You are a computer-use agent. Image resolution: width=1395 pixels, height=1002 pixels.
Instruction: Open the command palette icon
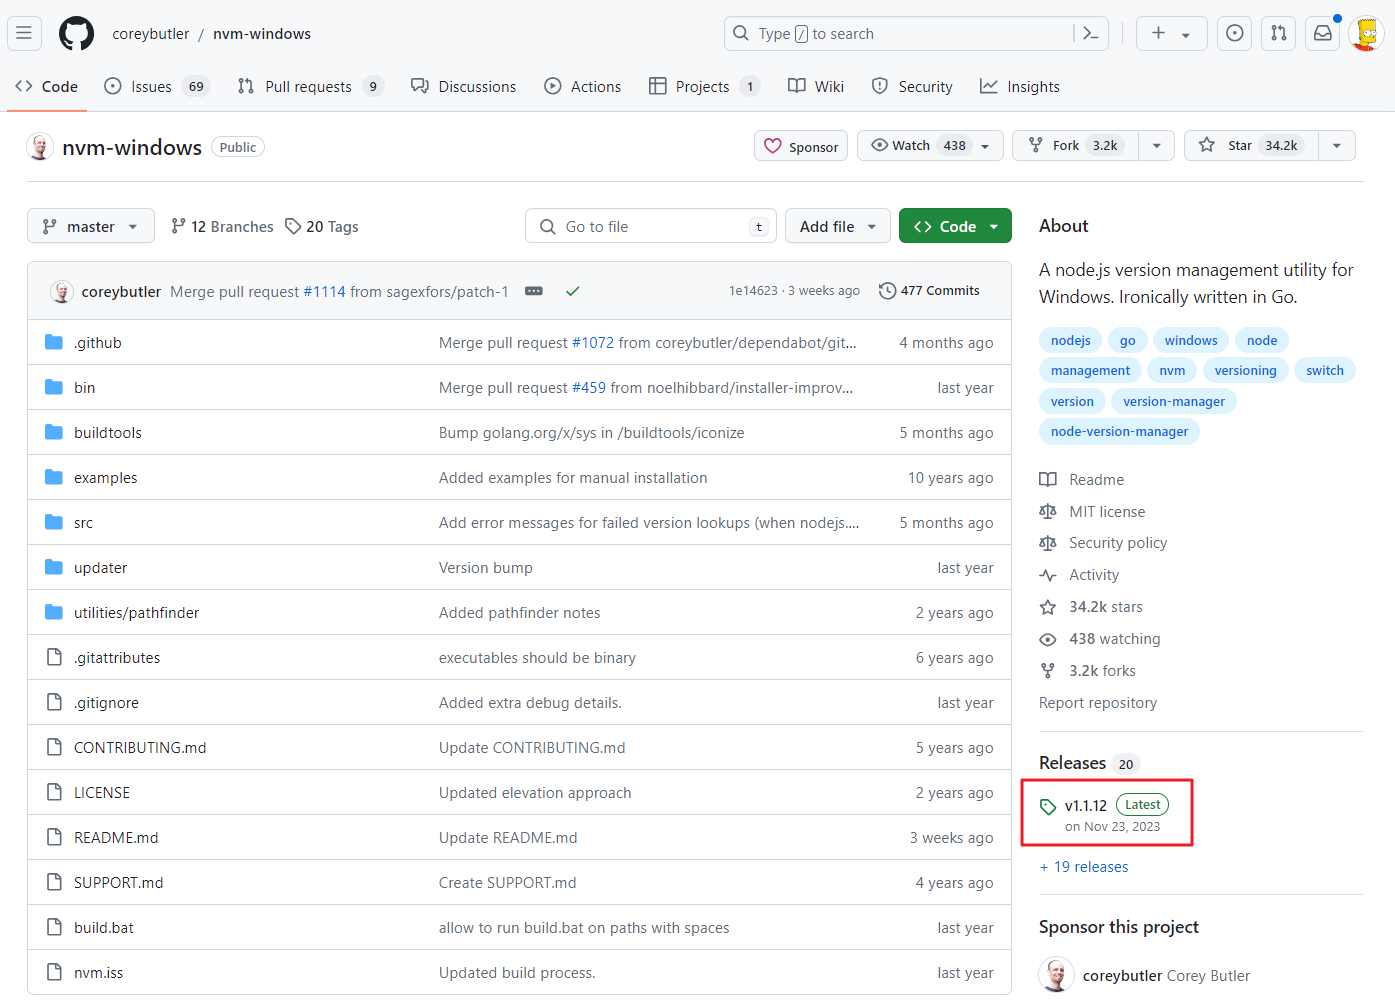tap(1091, 33)
